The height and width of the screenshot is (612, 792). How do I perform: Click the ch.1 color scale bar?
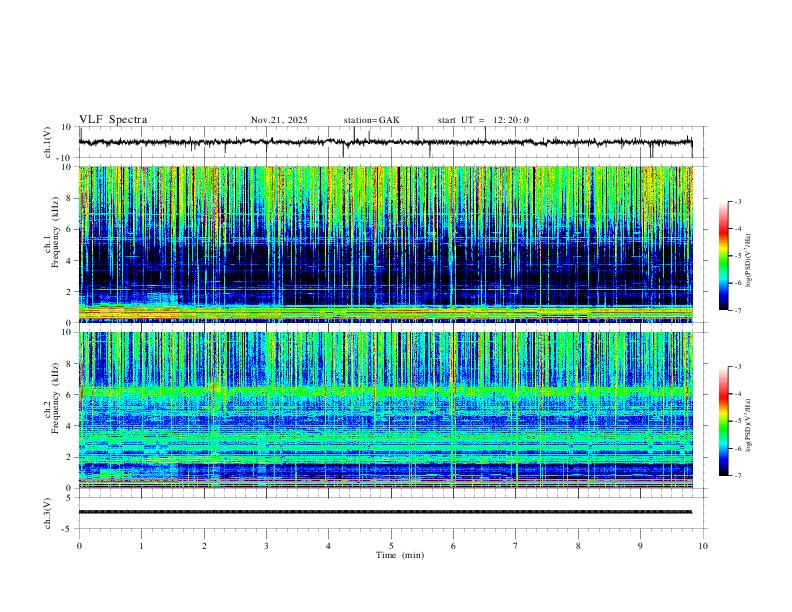[x=724, y=256]
